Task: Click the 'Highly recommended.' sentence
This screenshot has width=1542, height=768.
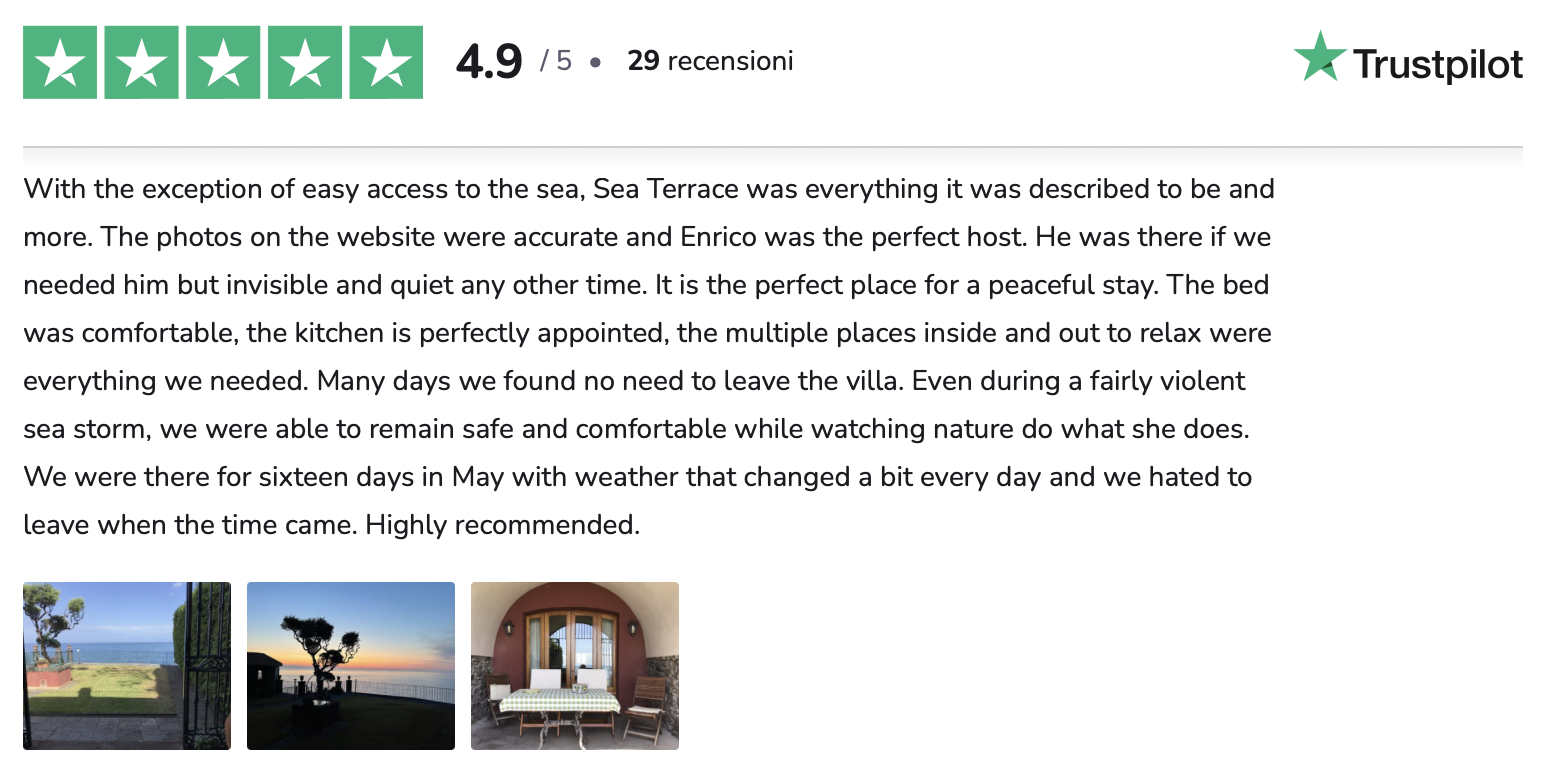Action: (x=503, y=525)
